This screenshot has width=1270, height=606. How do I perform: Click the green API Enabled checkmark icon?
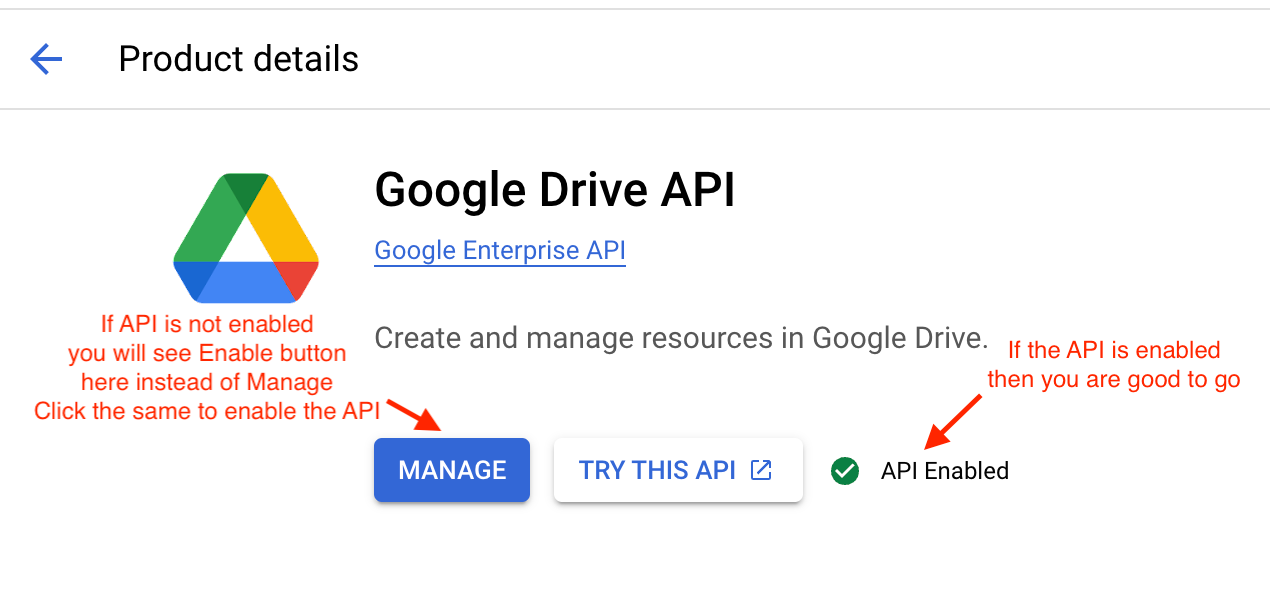845,470
